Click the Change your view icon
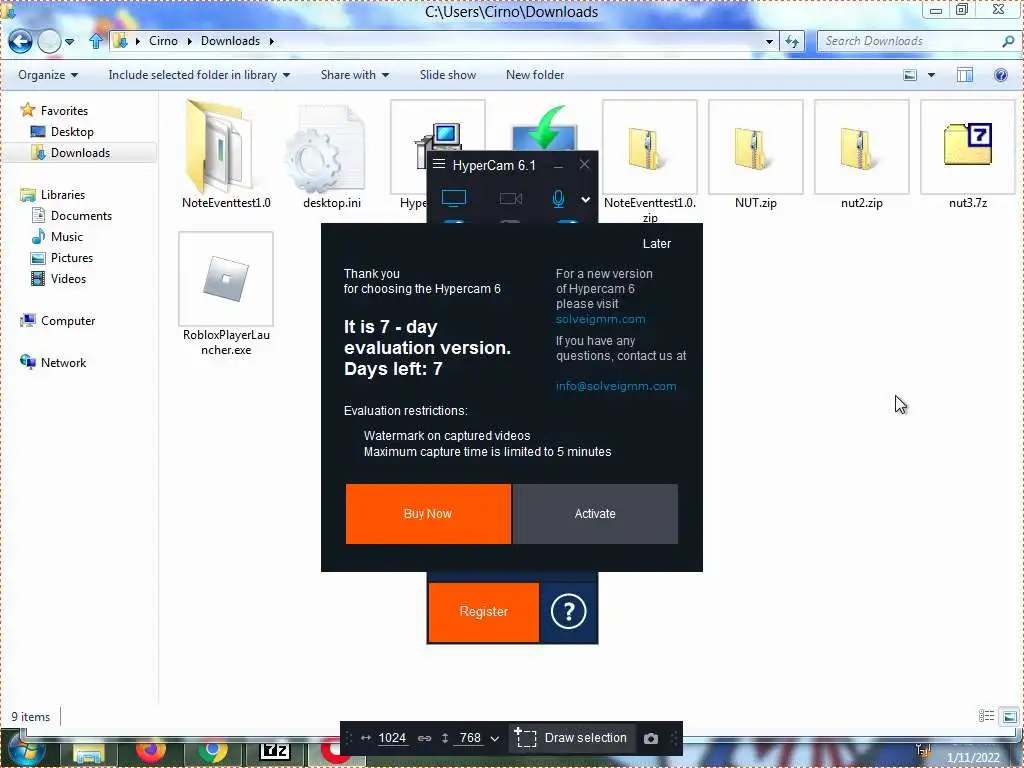Viewport: 1024px width, 768px height. point(910,75)
